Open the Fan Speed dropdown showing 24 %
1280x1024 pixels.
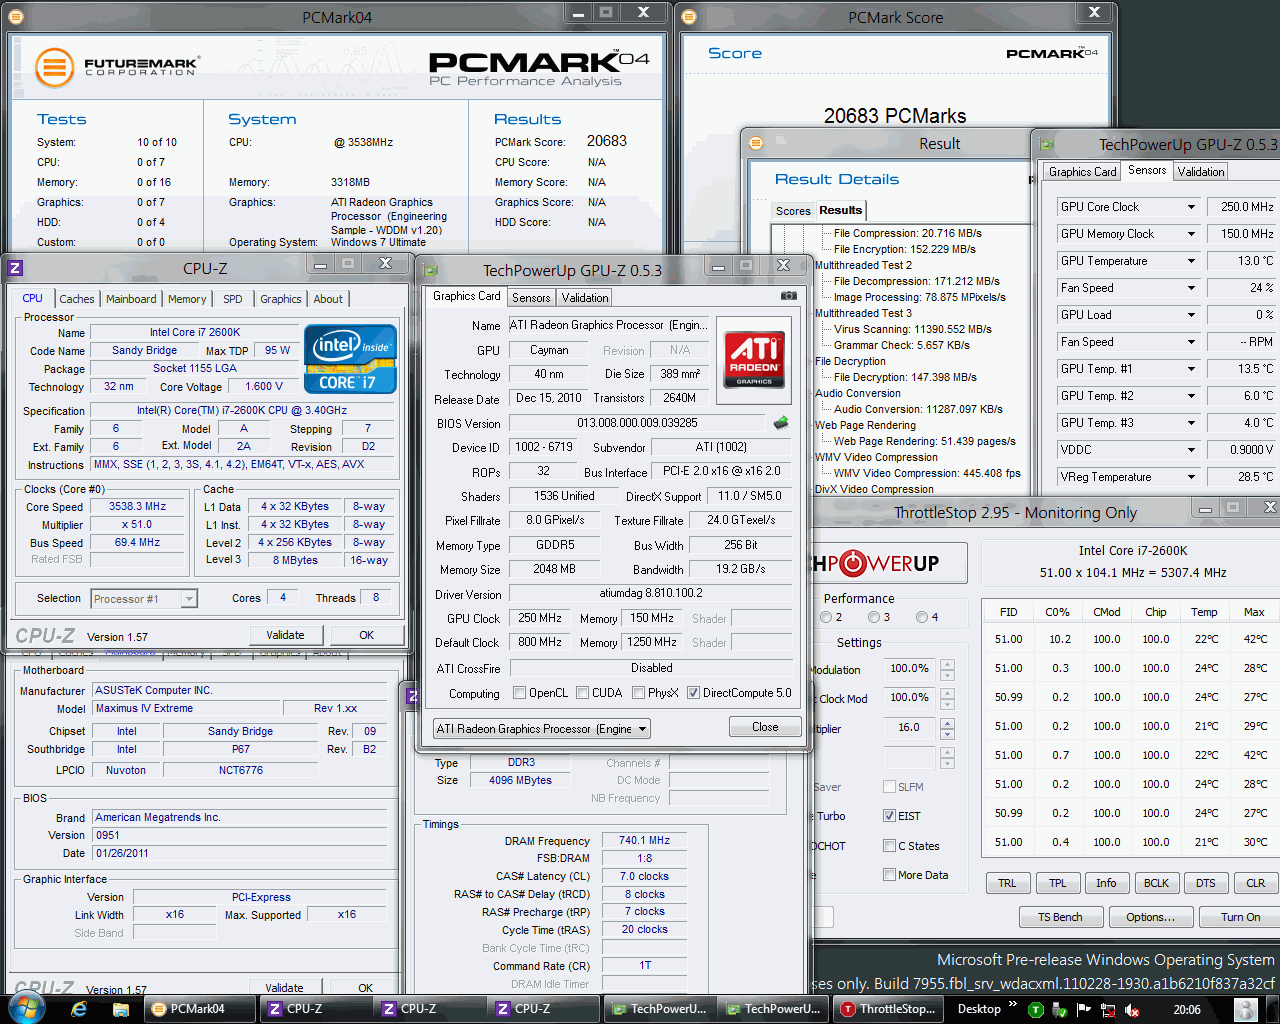1191,288
